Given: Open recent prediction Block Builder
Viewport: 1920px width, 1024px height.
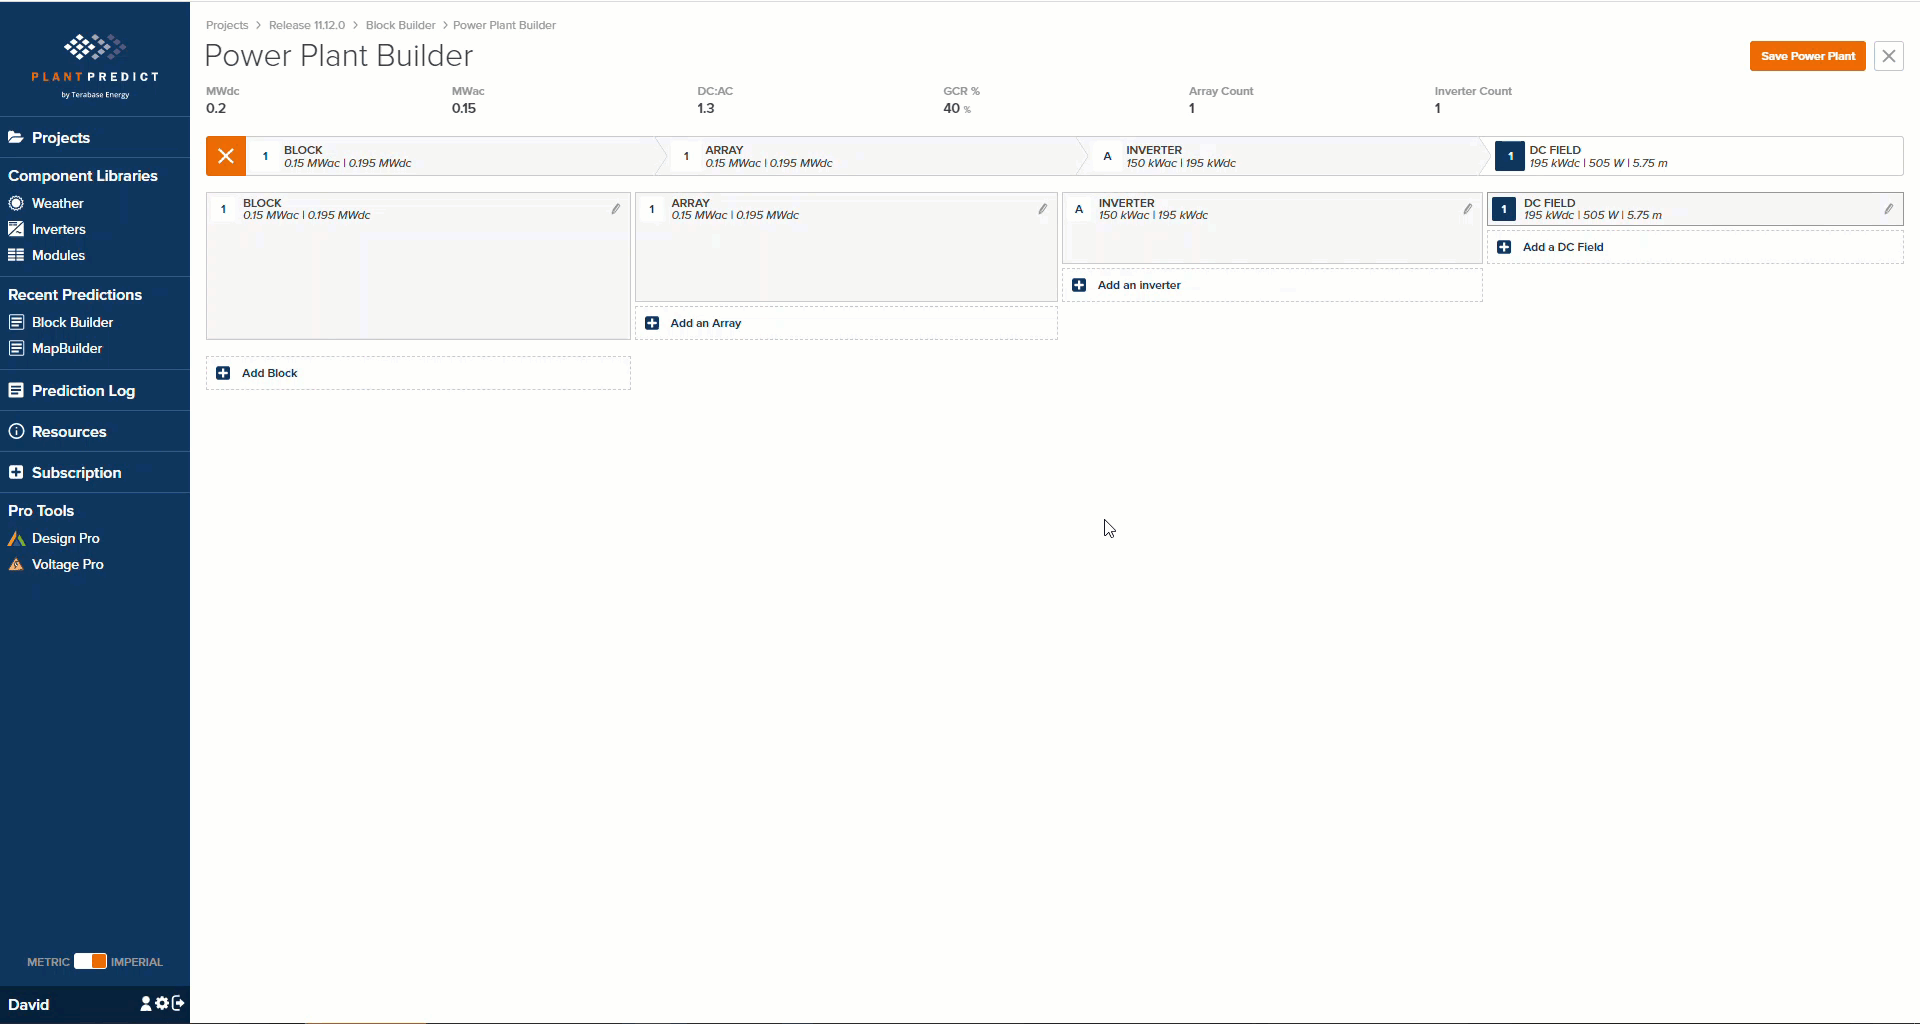Looking at the screenshot, I should coord(72,322).
